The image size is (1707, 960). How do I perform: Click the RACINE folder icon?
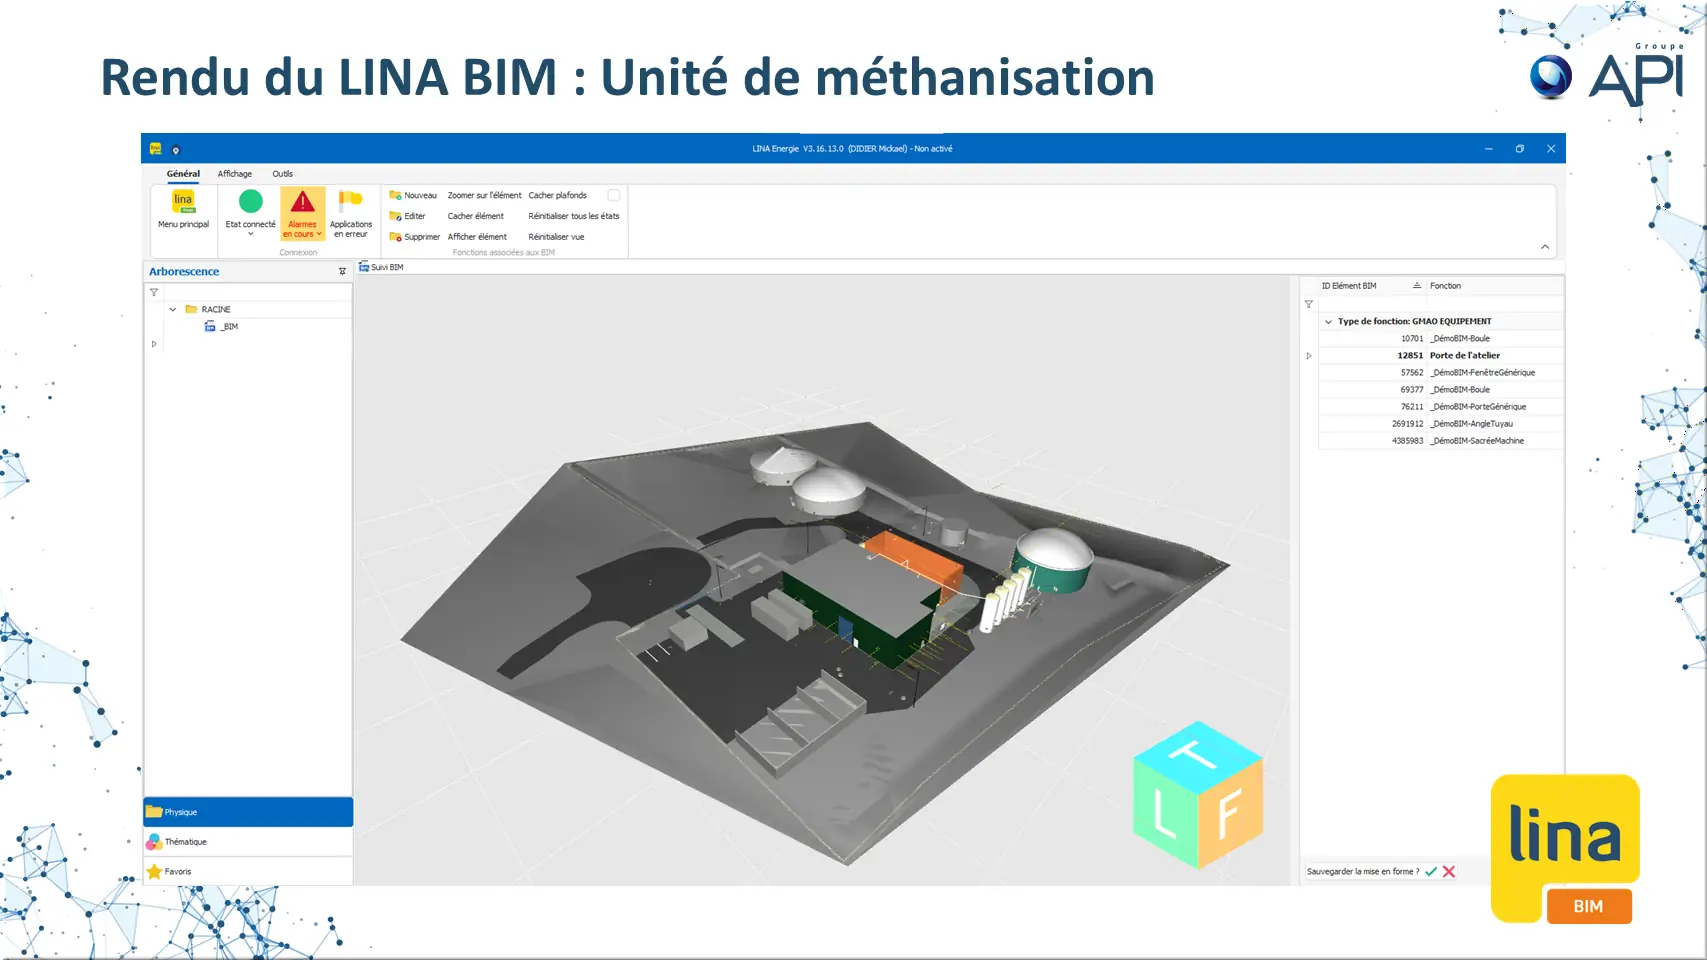click(x=191, y=309)
